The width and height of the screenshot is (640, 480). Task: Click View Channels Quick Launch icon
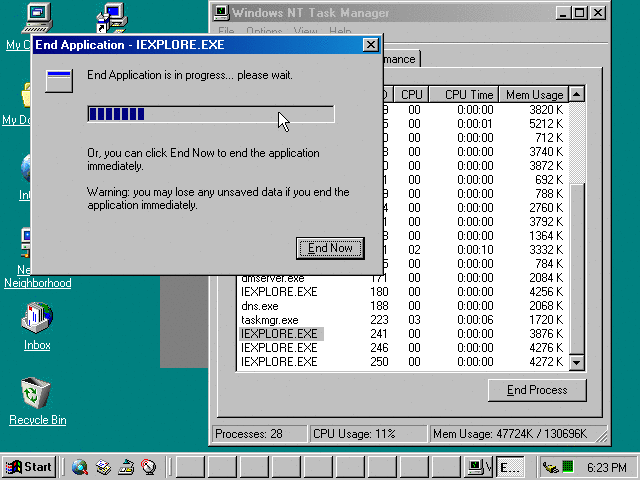(x=149, y=467)
